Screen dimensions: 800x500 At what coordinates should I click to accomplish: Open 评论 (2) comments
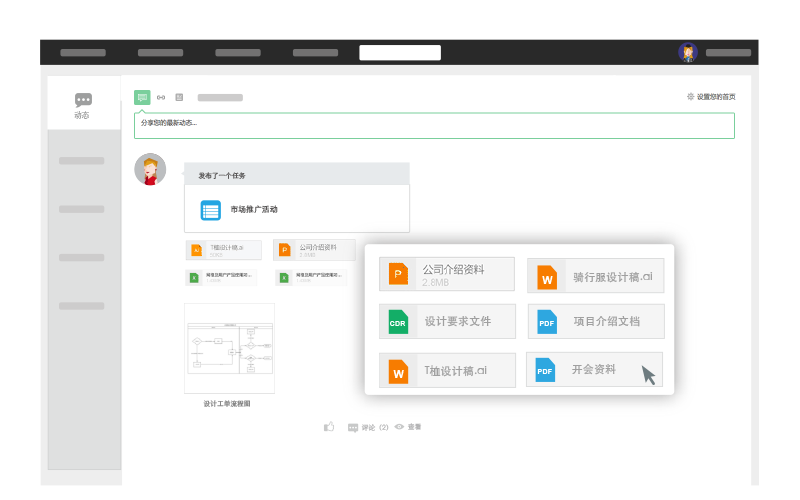pyautogui.click(x=368, y=428)
